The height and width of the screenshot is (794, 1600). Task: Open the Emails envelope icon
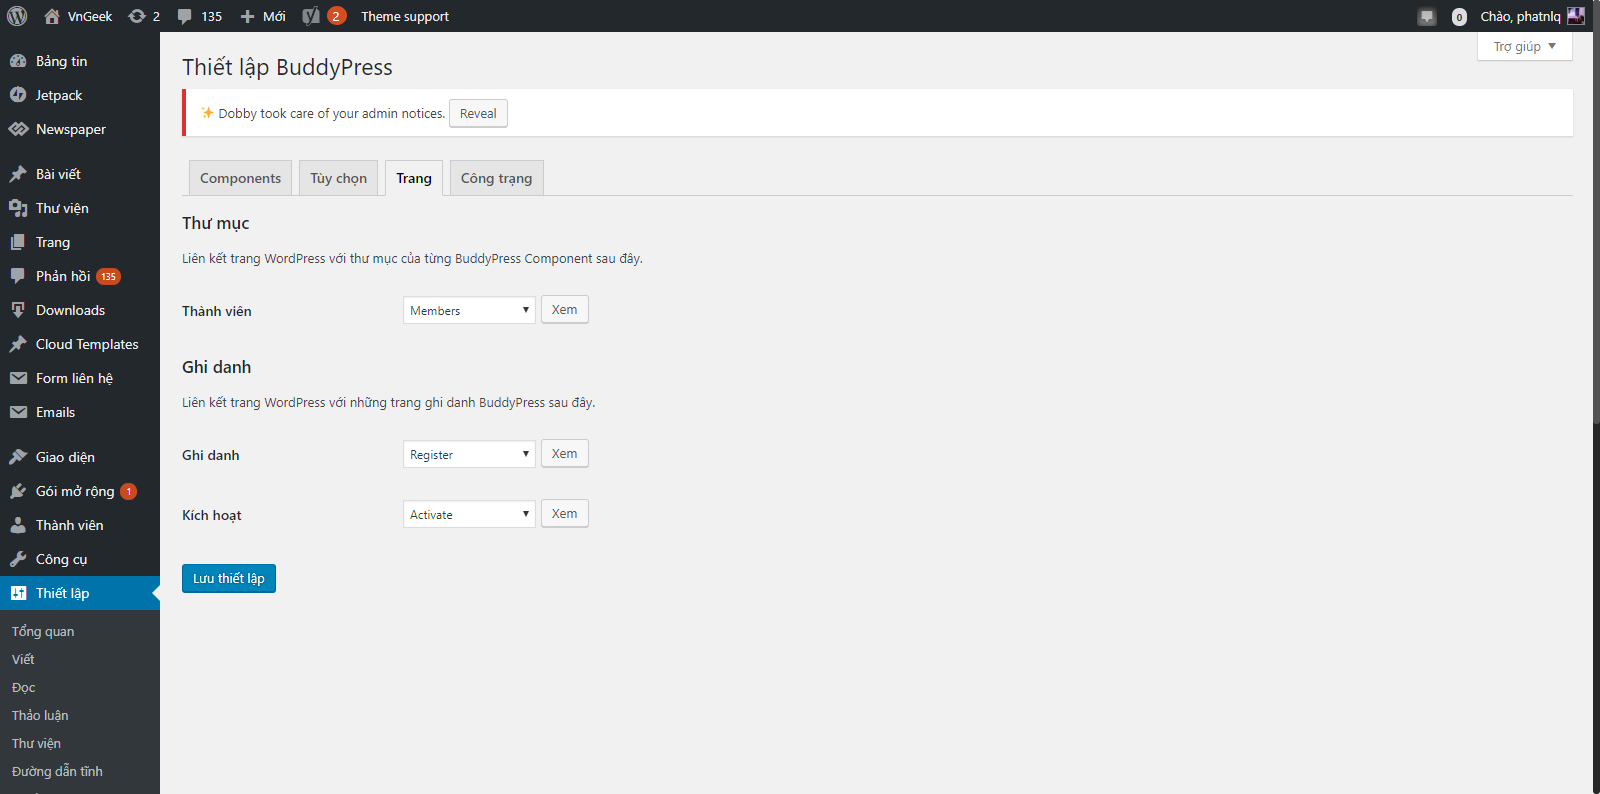(18, 412)
